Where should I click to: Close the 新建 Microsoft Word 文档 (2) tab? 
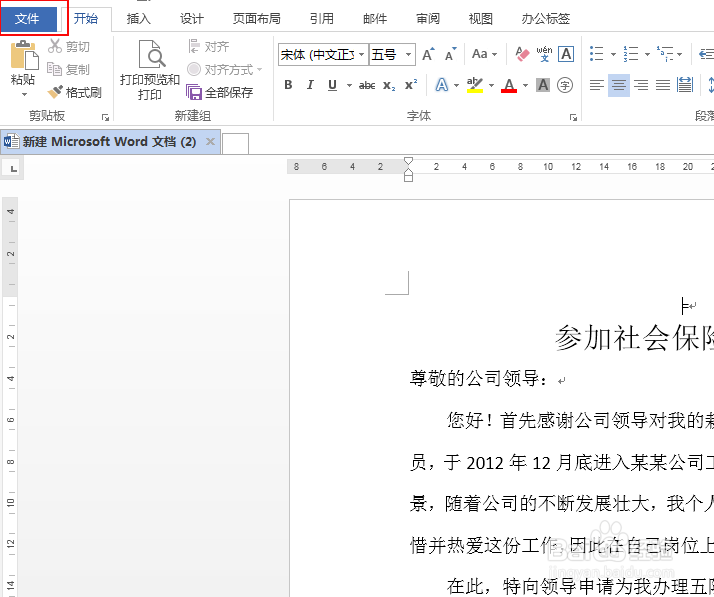(210, 142)
